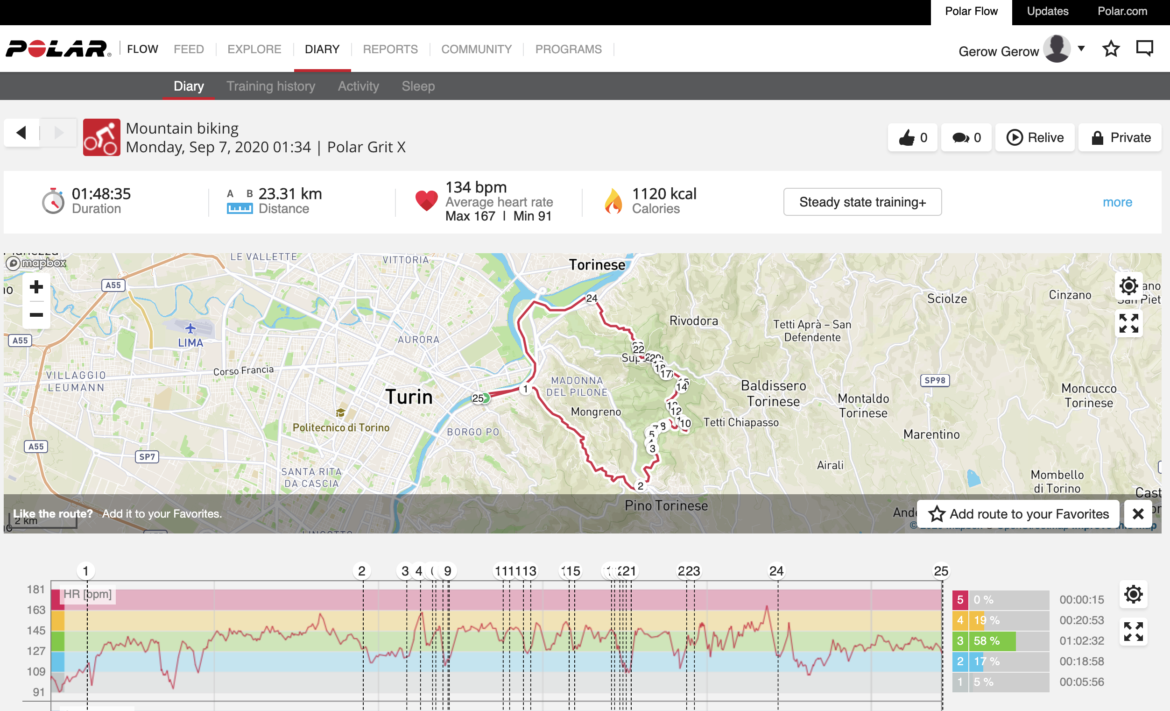Click the Relive button
Image resolution: width=1170 pixels, height=711 pixels.
(1035, 138)
